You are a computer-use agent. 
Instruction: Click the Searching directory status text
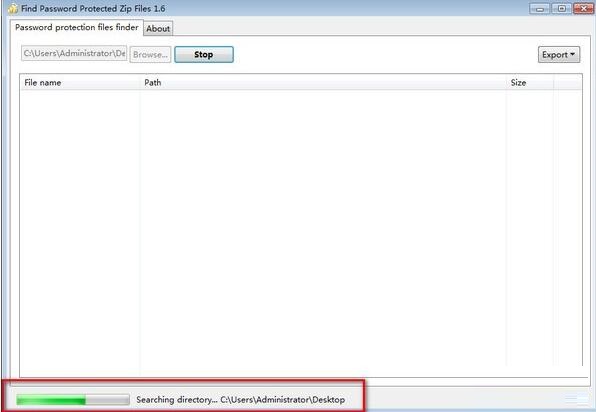[241, 399]
